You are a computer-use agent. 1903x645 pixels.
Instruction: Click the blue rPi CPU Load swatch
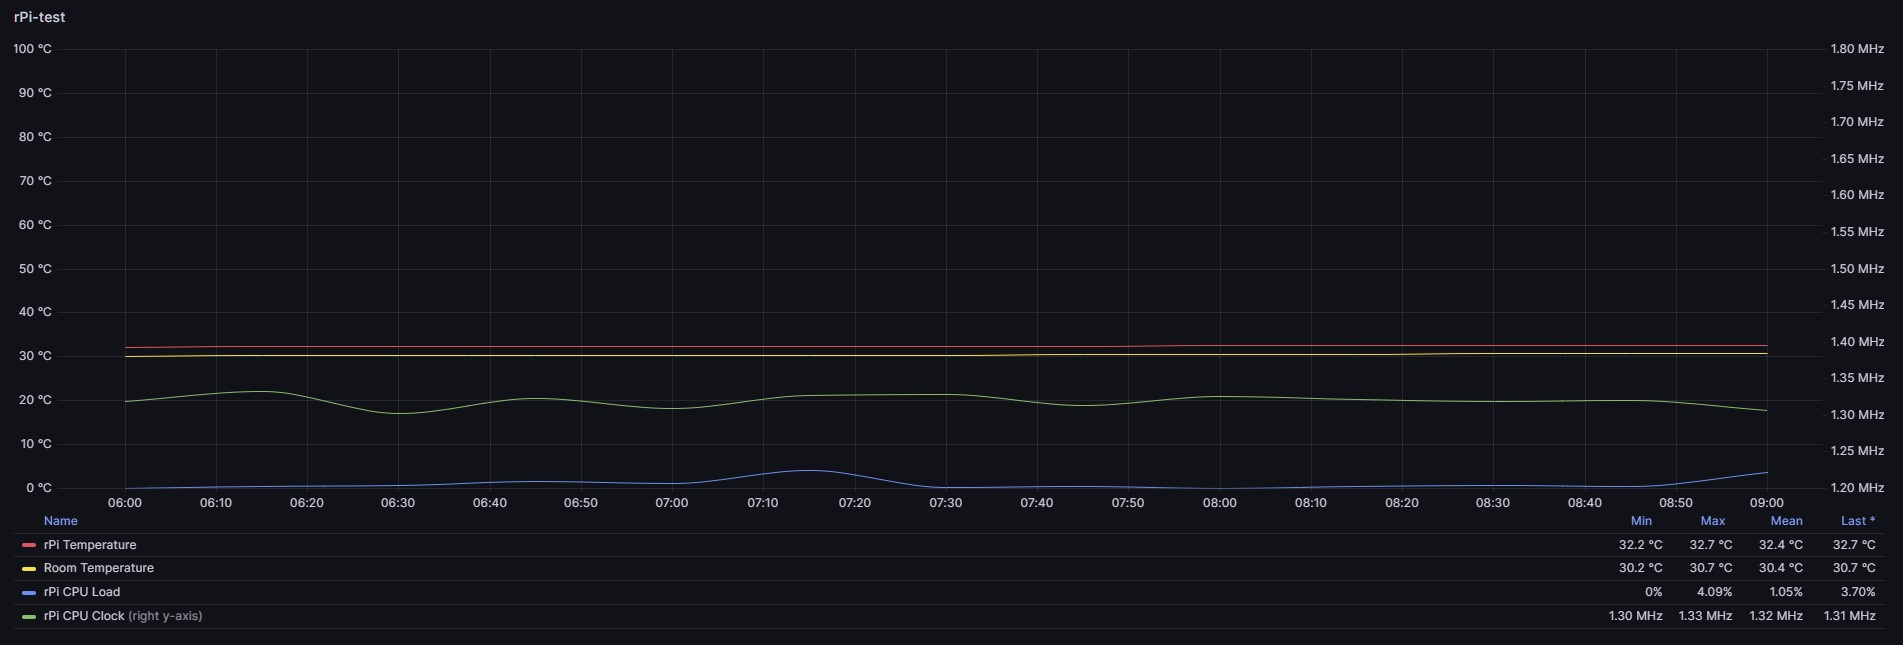29,593
